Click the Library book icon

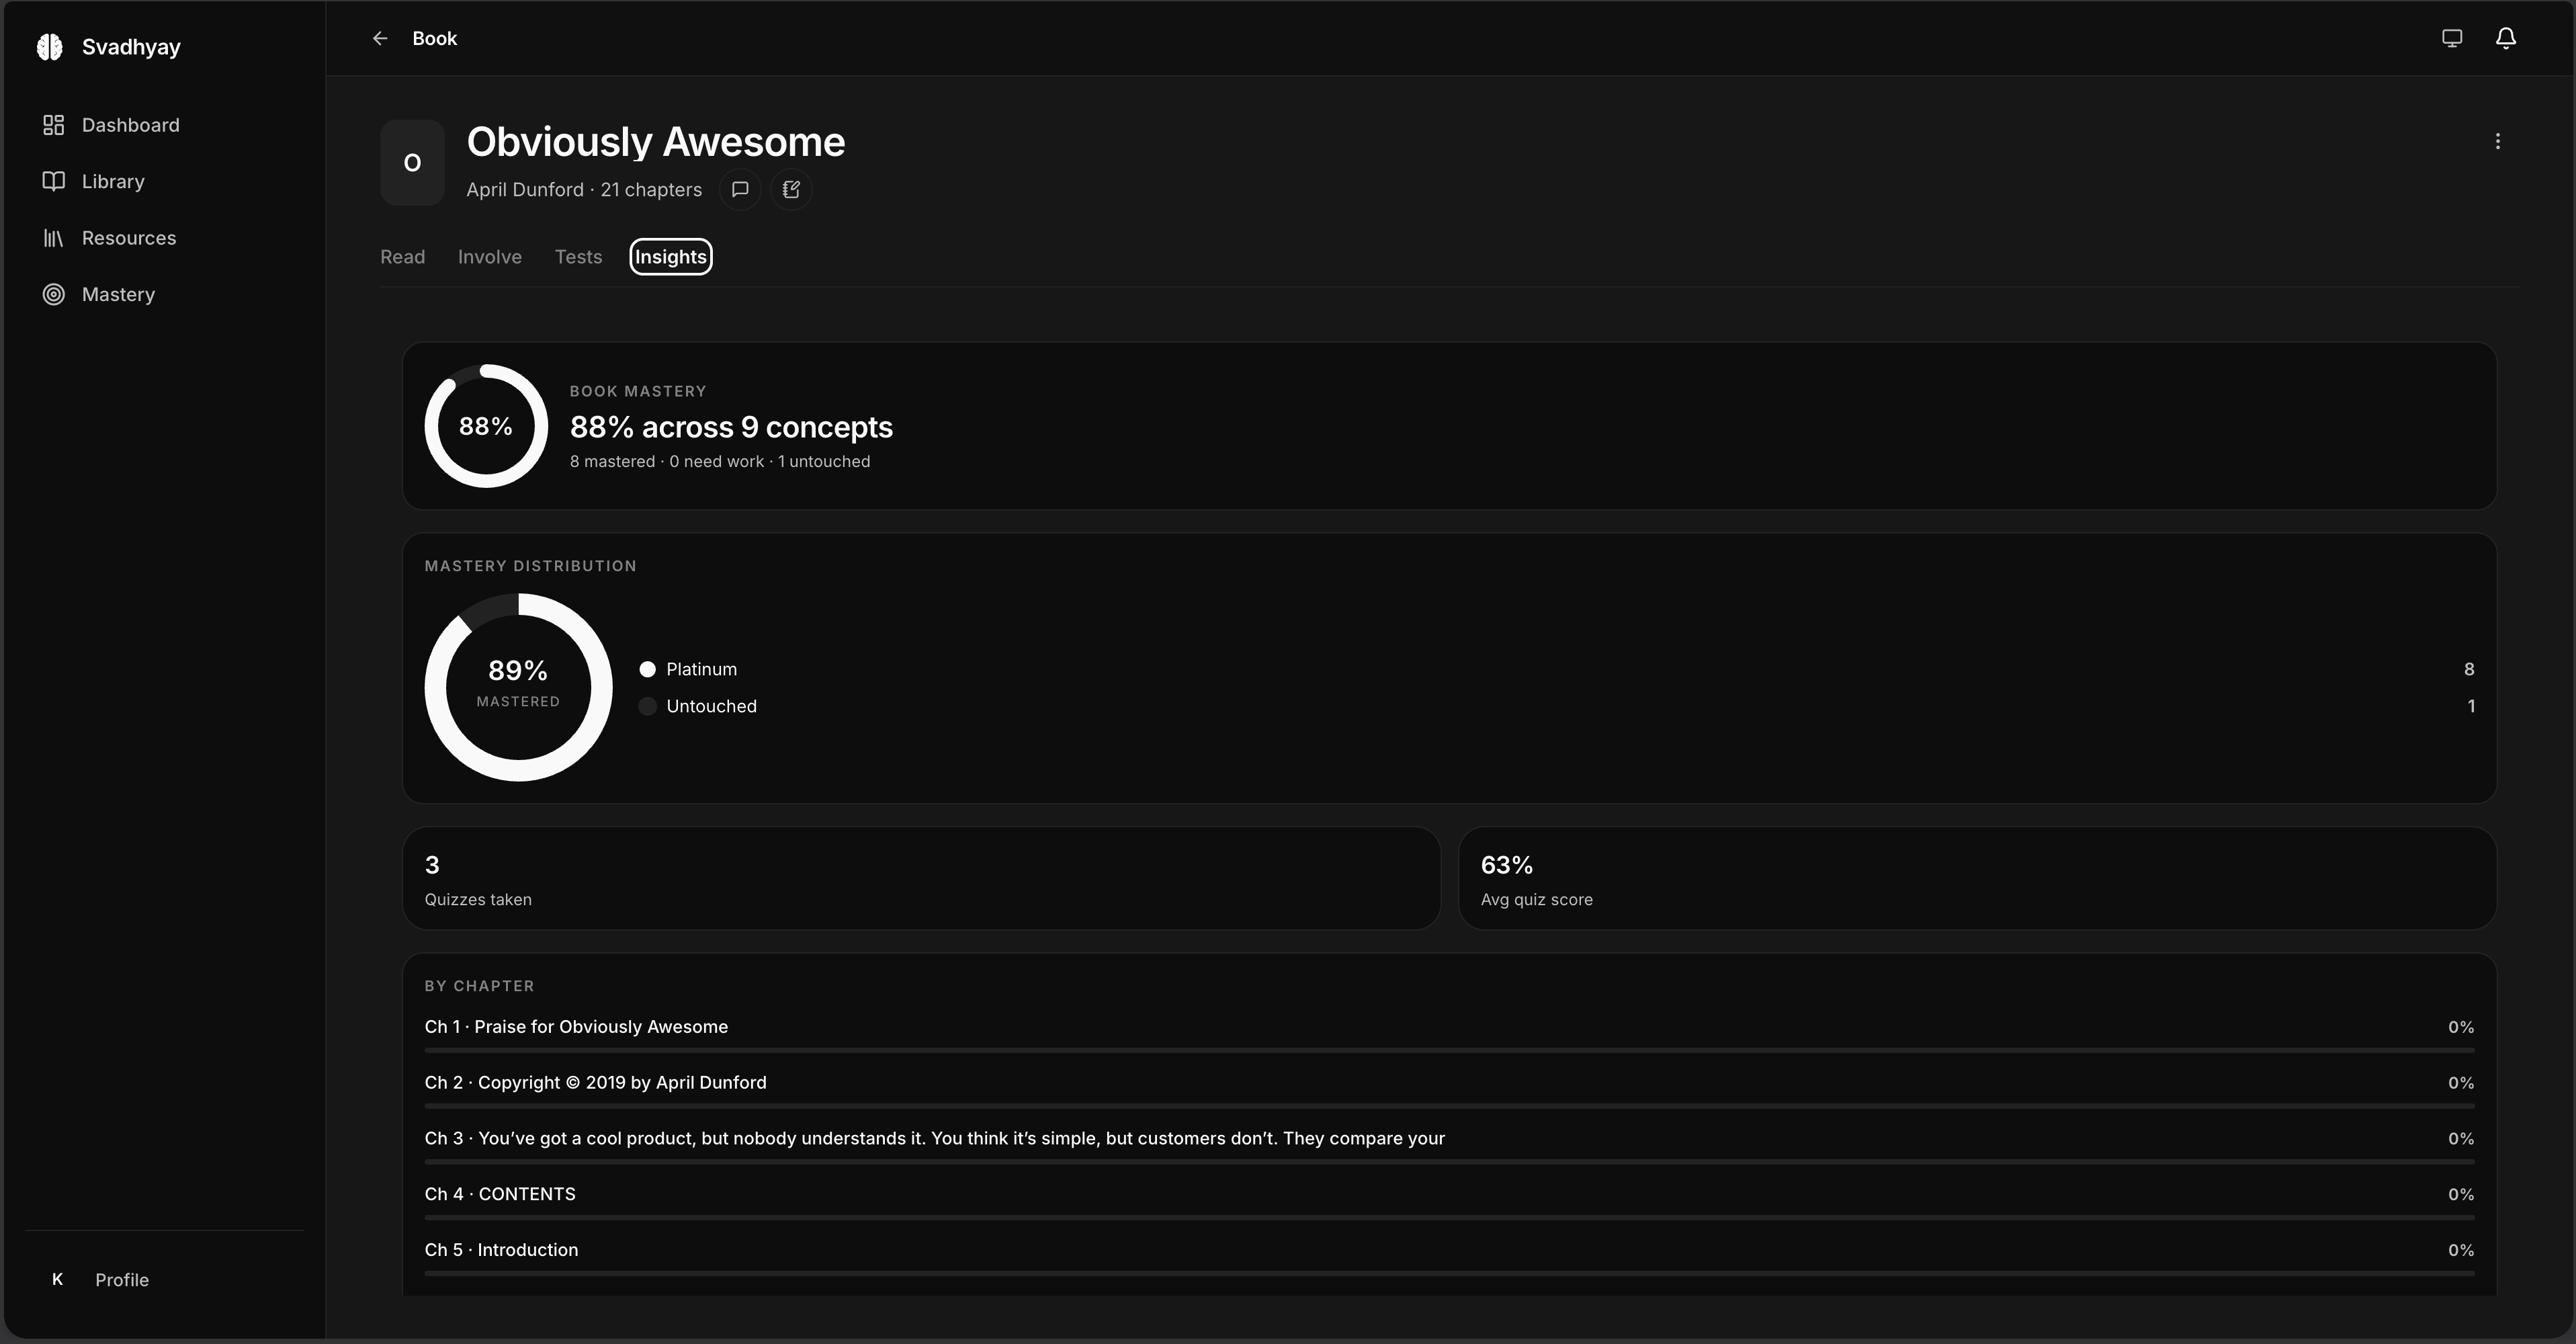click(x=54, y=181)
